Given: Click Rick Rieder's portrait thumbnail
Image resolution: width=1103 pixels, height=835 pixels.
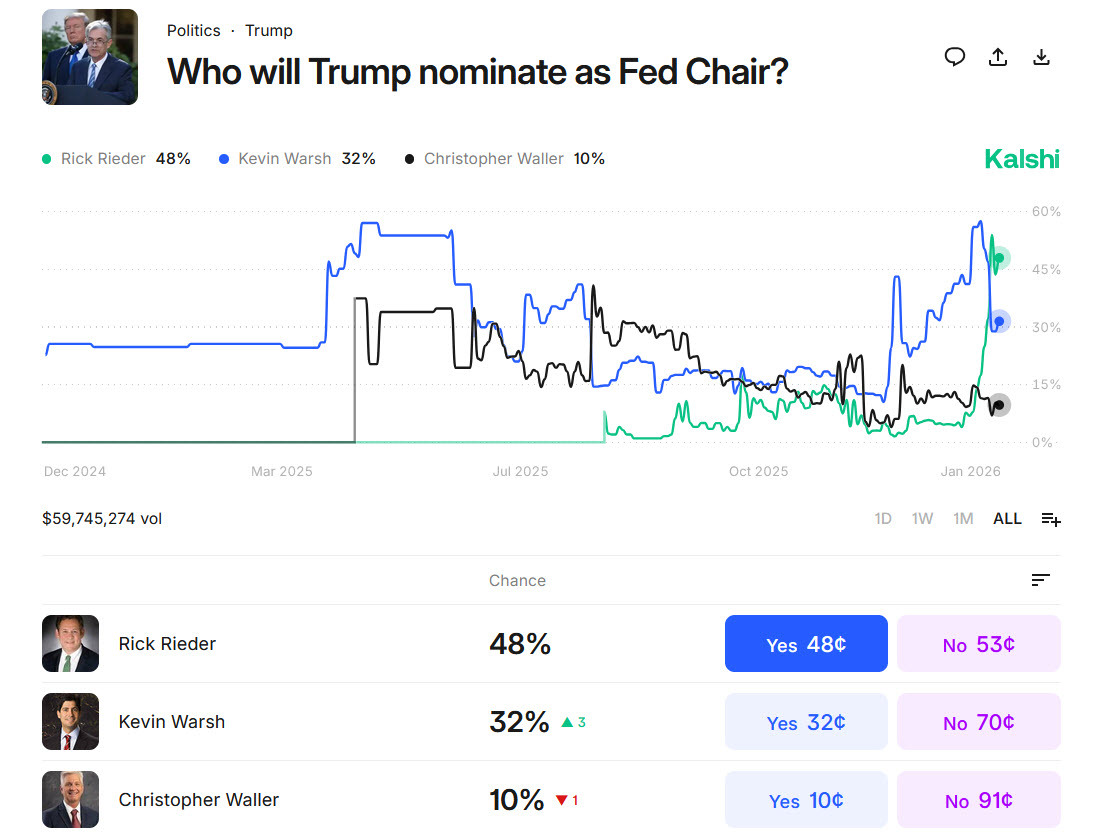Looking at the screenshot, I should coord(70,643).
